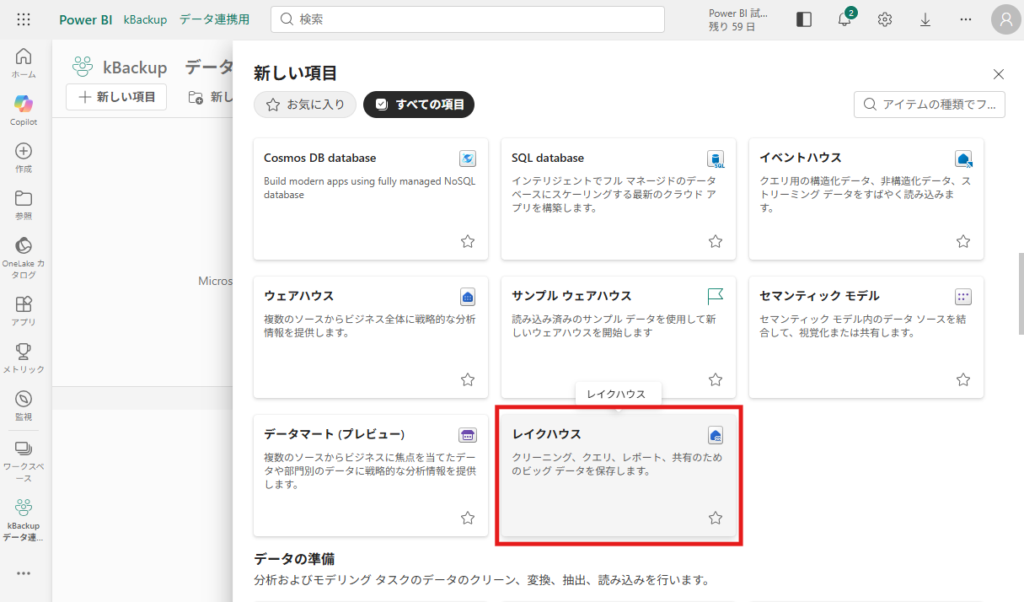Open OneLake catalog in left sidebar
Screen dimensions: 1024x602
[23, 246]
